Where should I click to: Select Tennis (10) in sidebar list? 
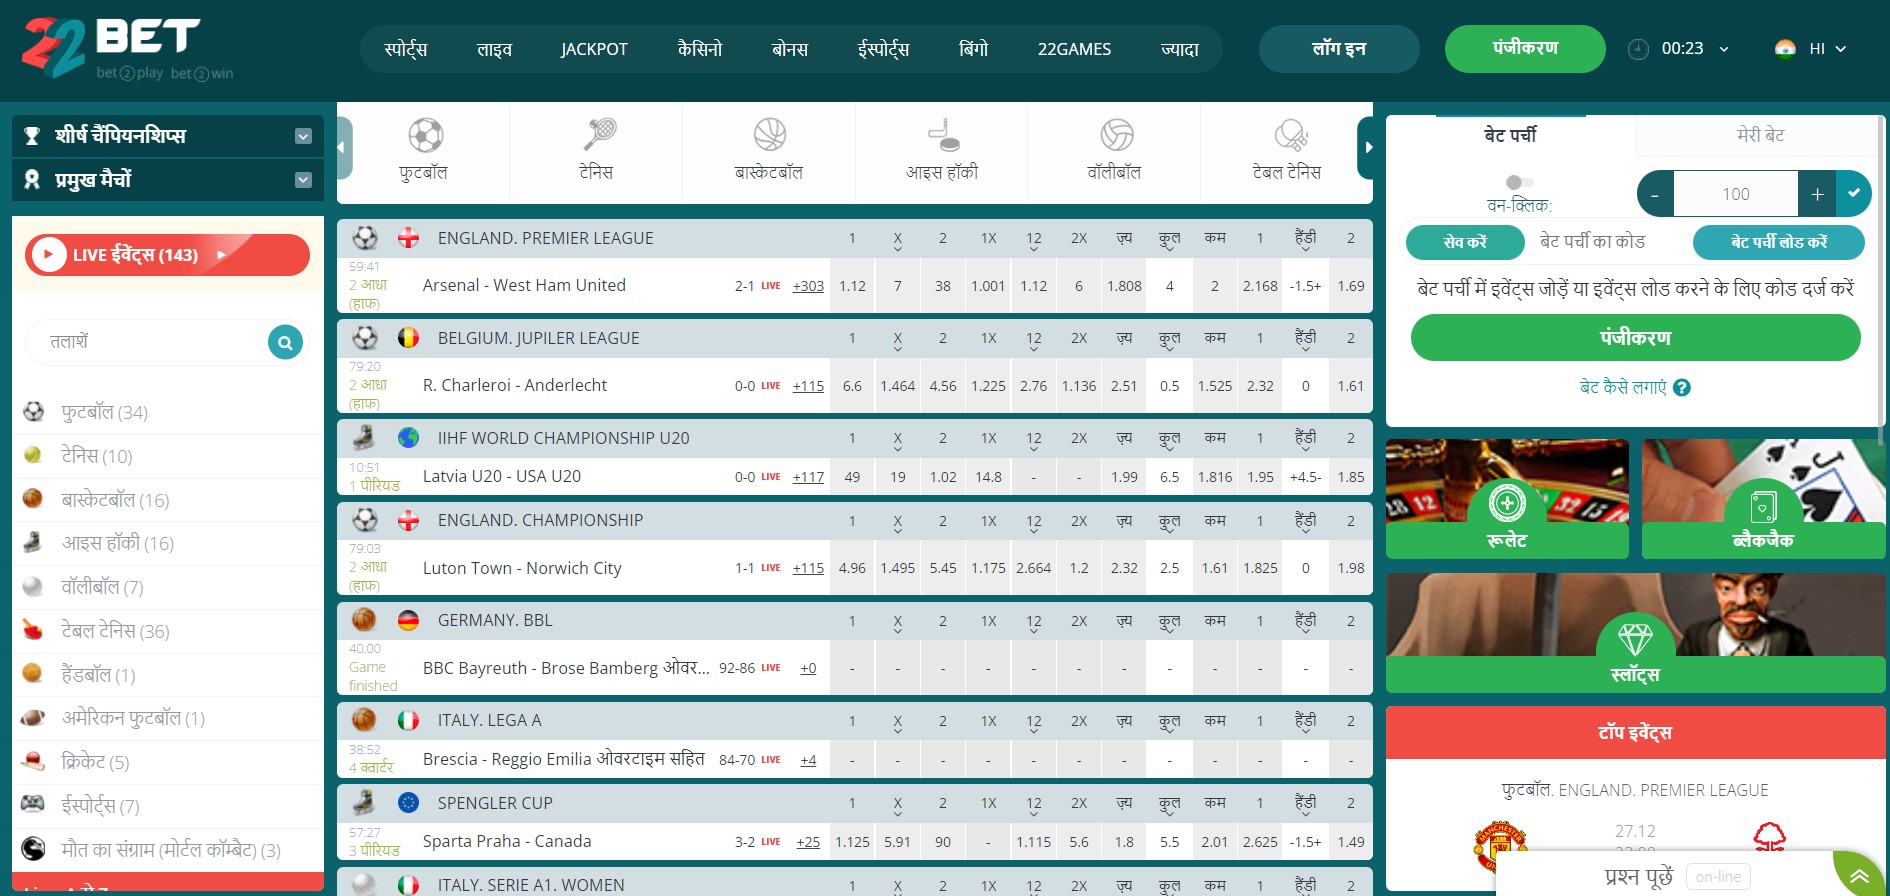[x=168, y=456]
